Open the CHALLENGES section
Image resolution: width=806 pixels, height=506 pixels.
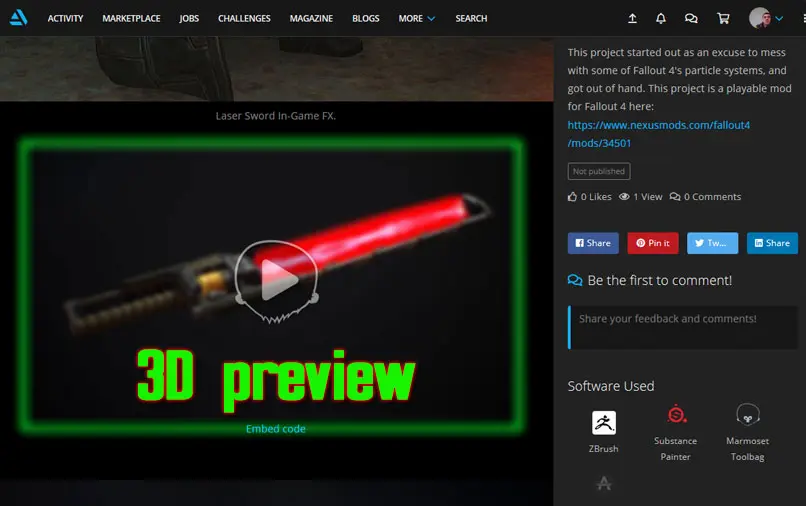(x=244, y=19)
